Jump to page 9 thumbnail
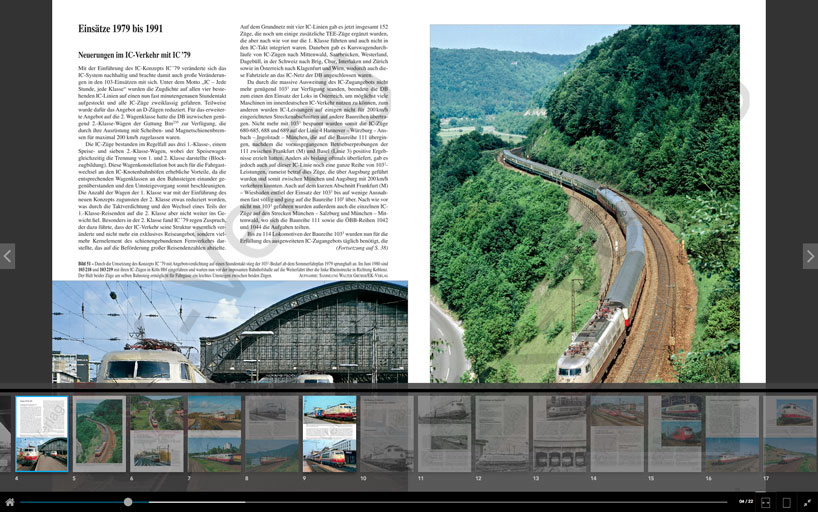This screenshot has height=512, width=818. [329, 433]
